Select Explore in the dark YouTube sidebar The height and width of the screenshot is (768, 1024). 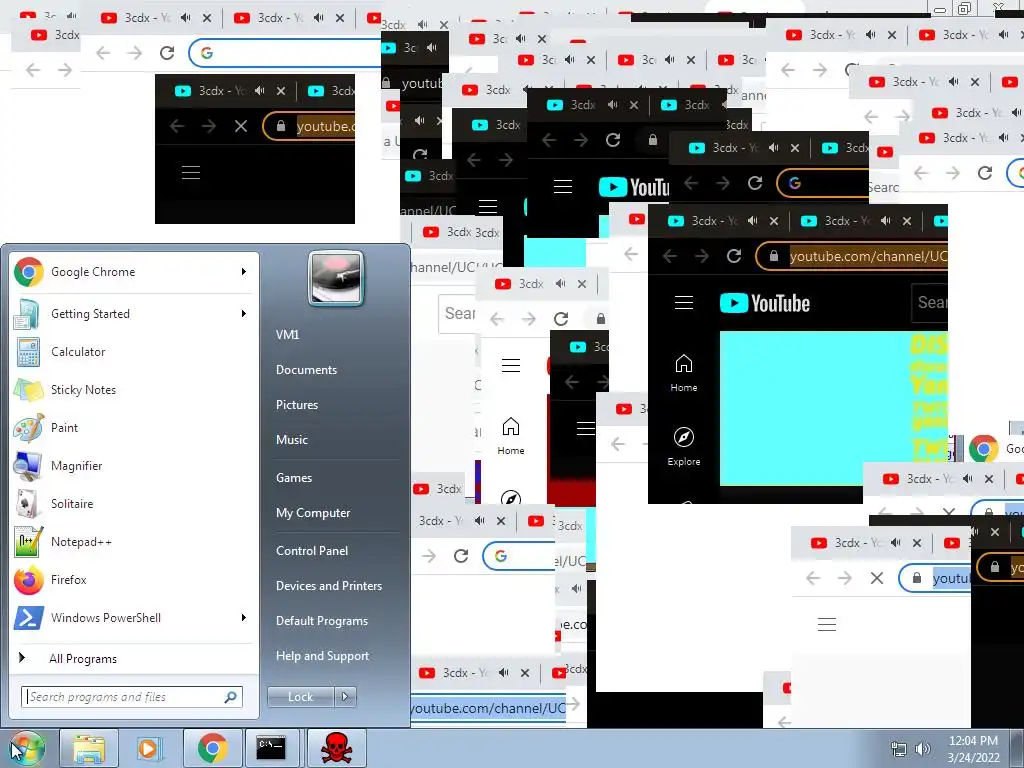click(684, 447)
